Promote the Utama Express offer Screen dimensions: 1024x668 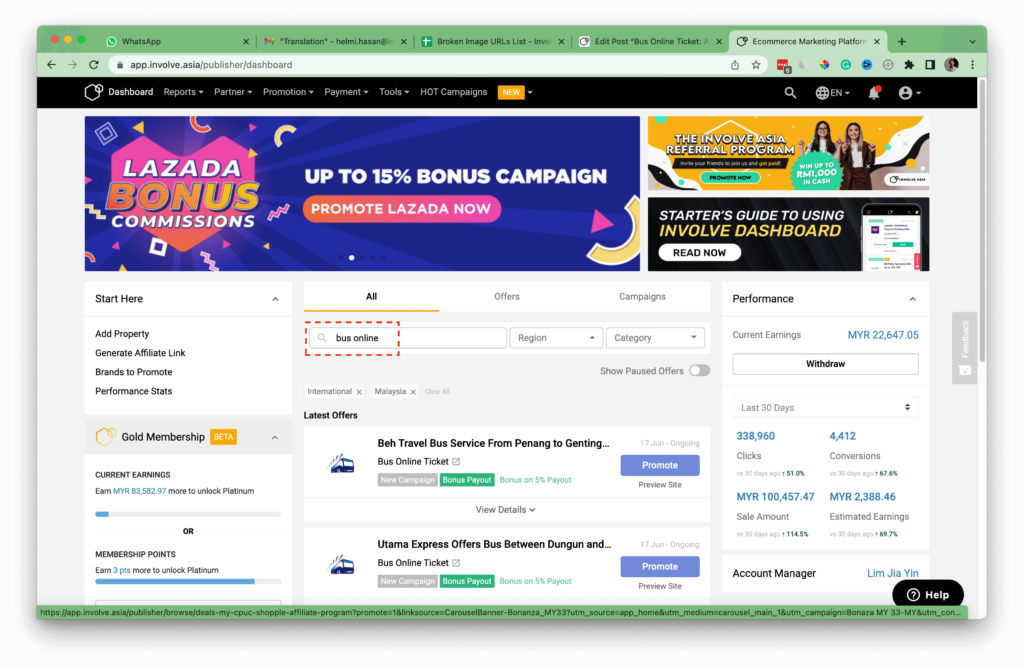point(660,566)
